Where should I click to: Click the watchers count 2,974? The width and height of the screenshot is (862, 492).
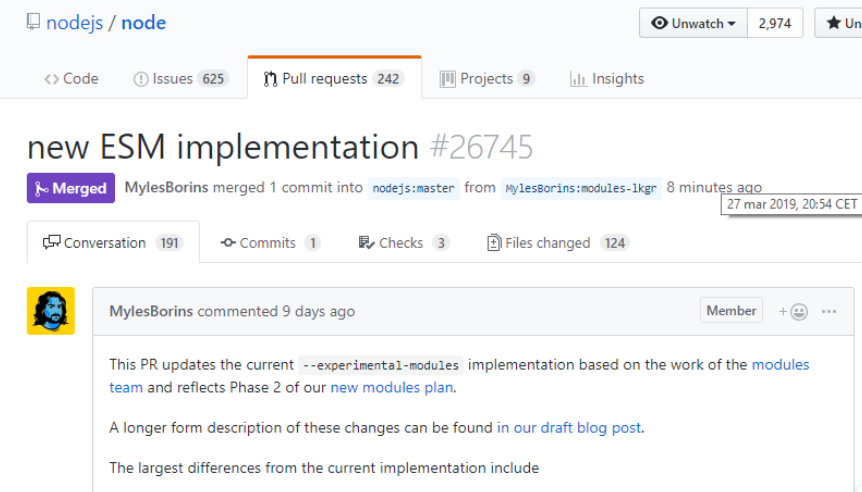pyautogui.click(x=775, y=23)
